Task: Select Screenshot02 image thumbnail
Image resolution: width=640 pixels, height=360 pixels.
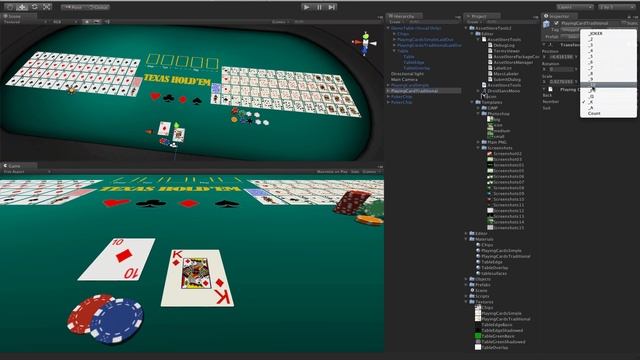Action: 490,154
